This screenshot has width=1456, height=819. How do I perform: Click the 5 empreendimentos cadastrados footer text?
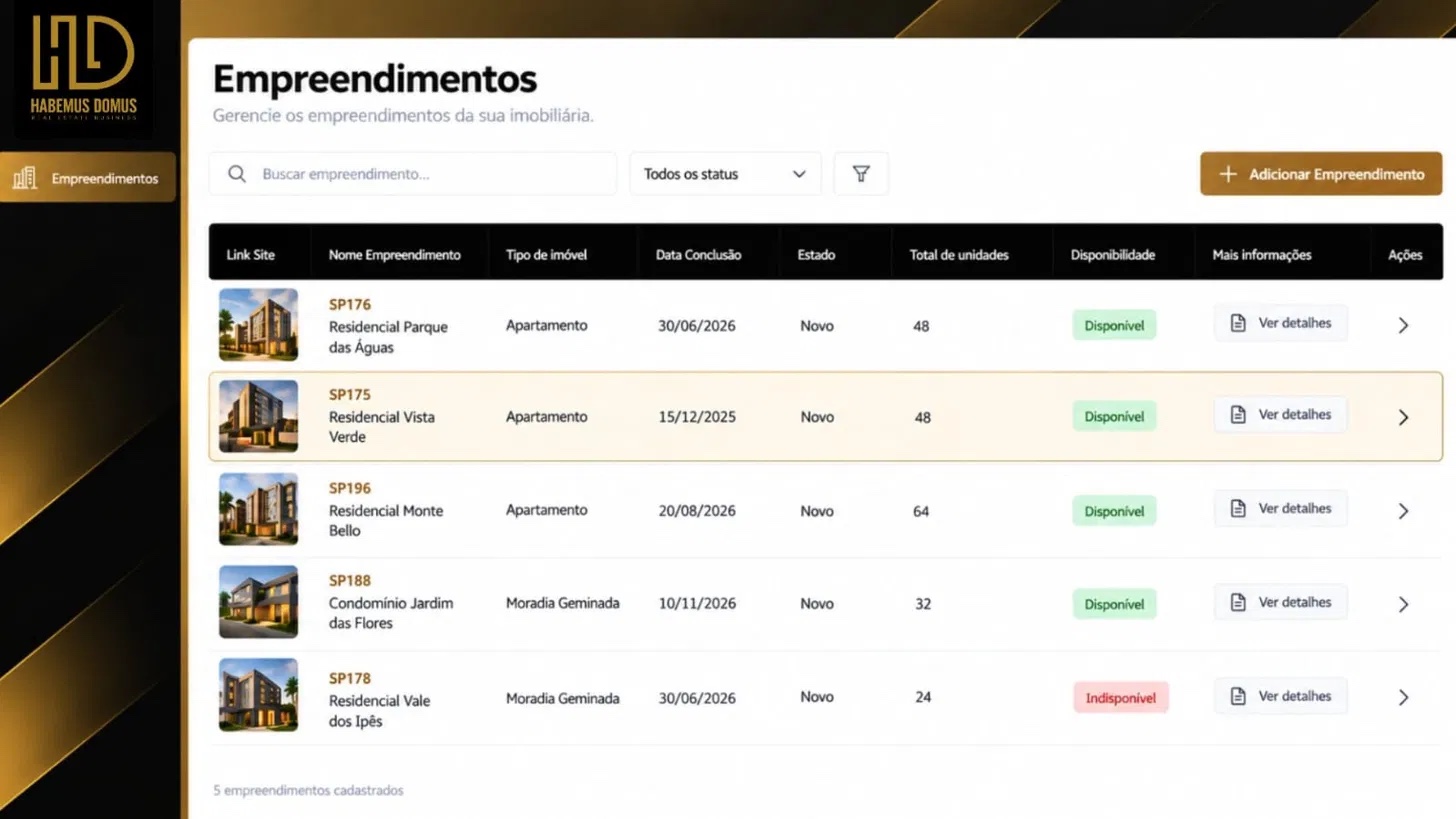(308, 790)
